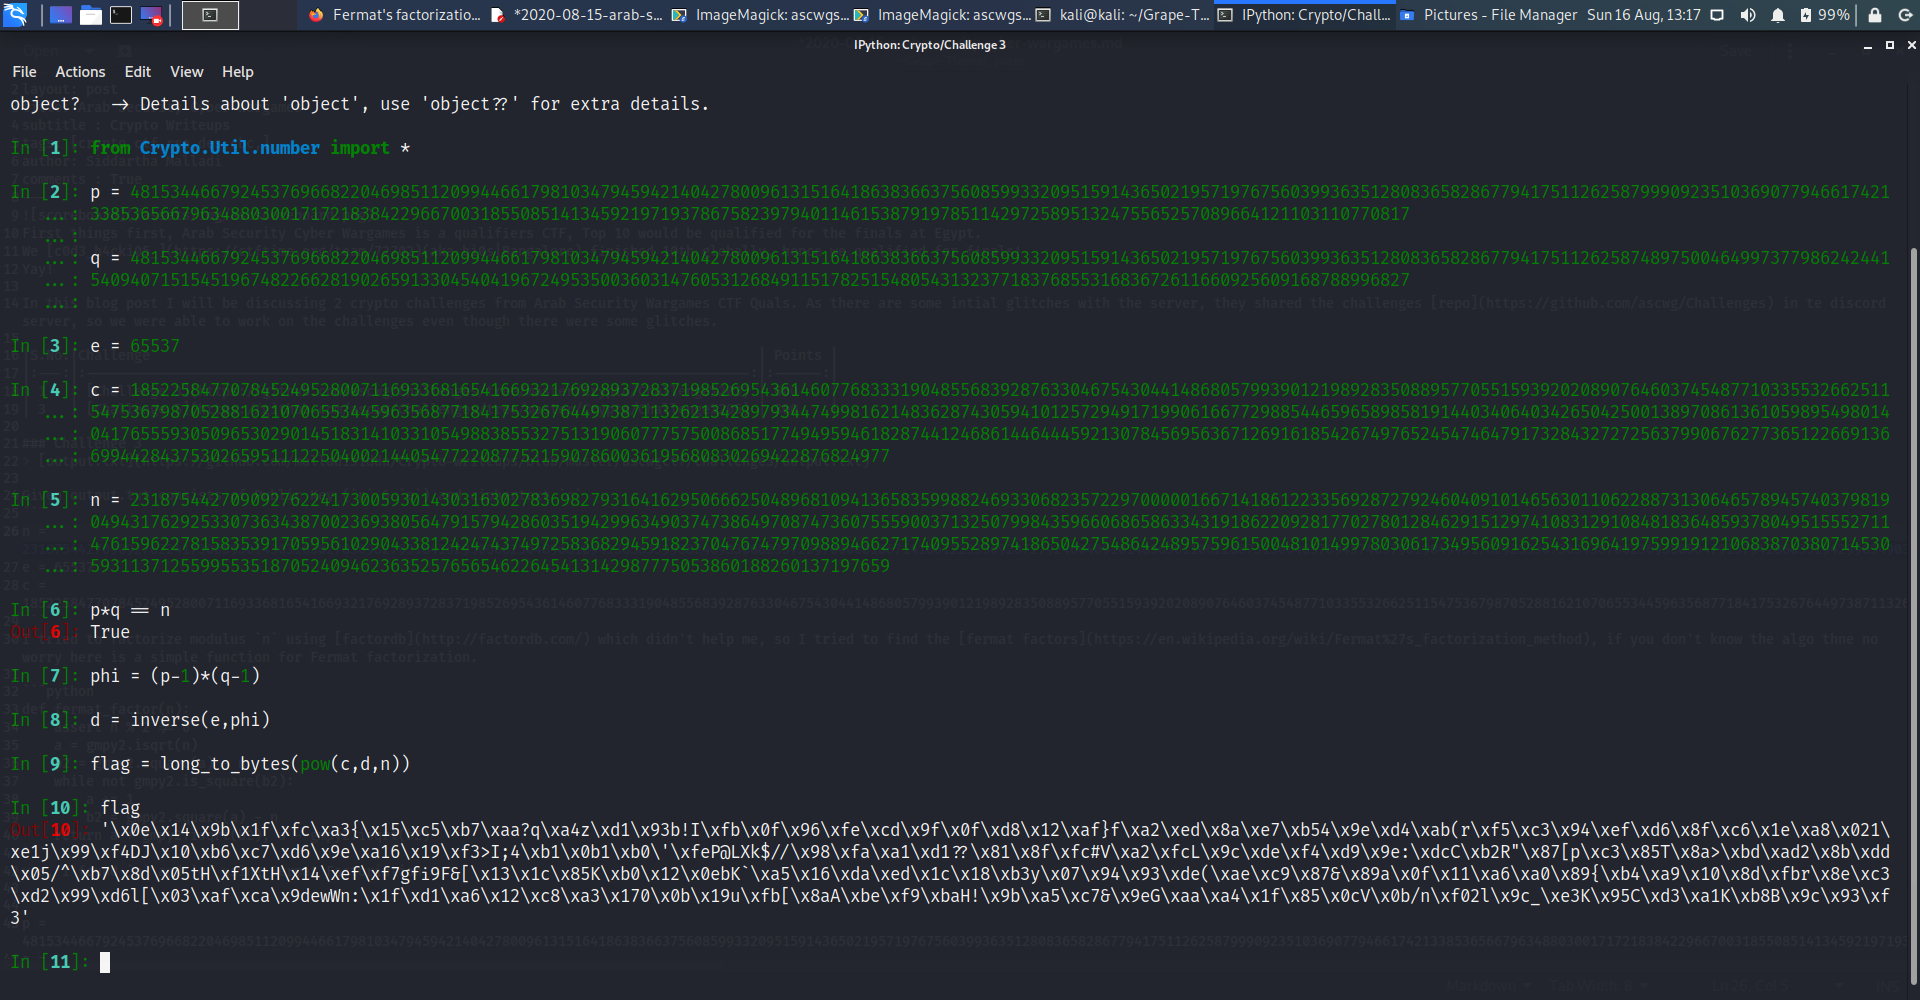Select the active terminal workspace box

pos(210,15)
